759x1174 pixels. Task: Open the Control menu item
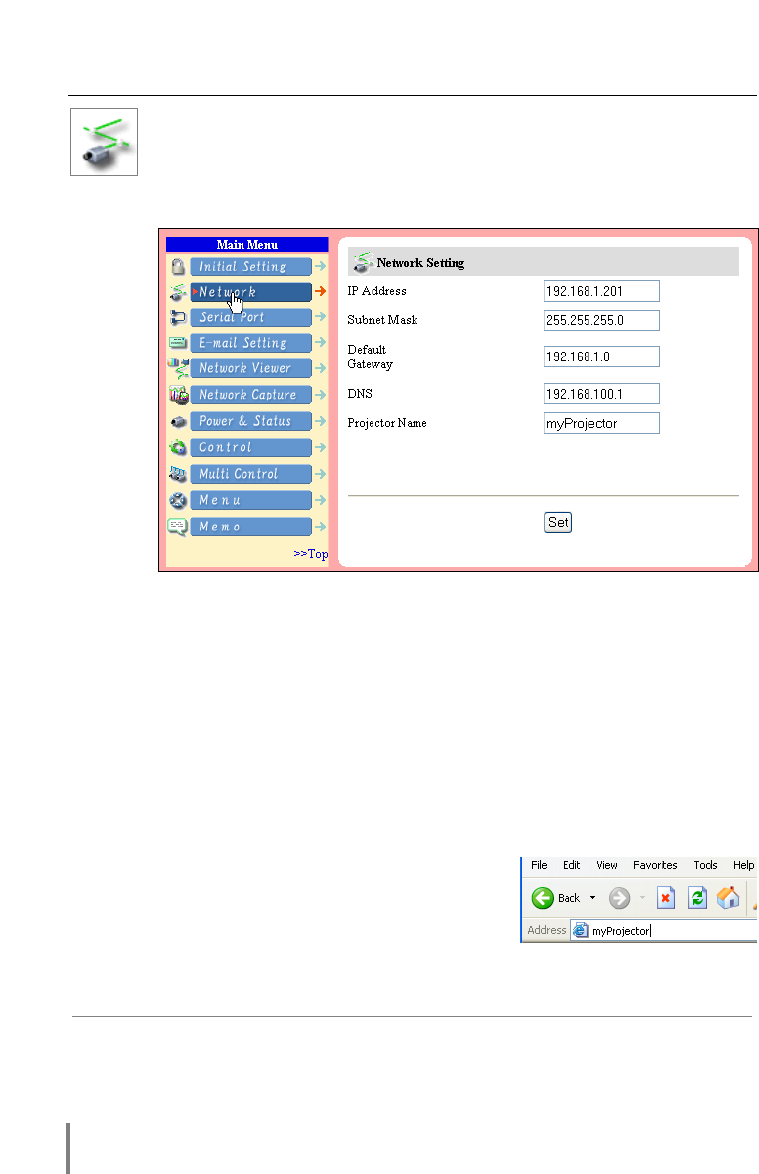pyautogui.click(x=251, y=447)
